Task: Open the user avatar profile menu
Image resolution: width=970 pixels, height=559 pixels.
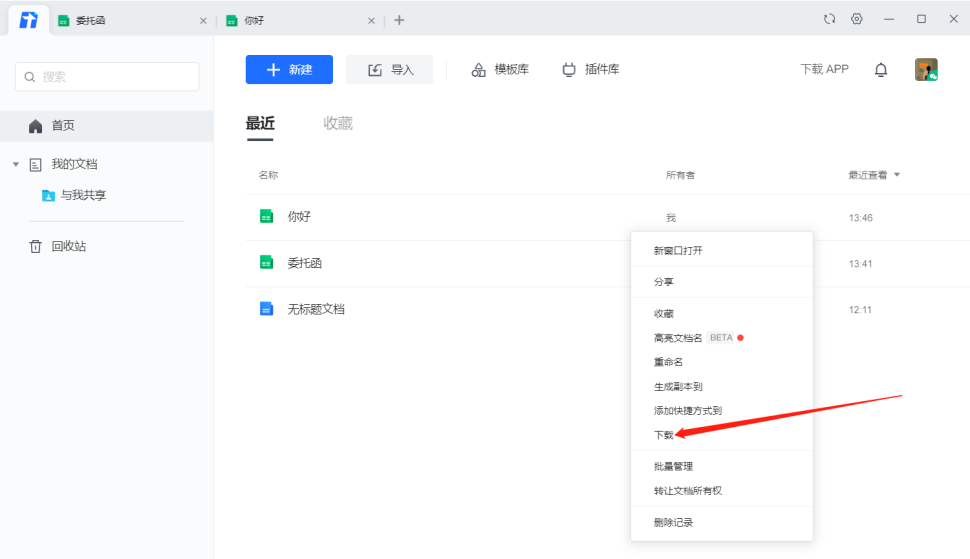Action: point(926,69)
